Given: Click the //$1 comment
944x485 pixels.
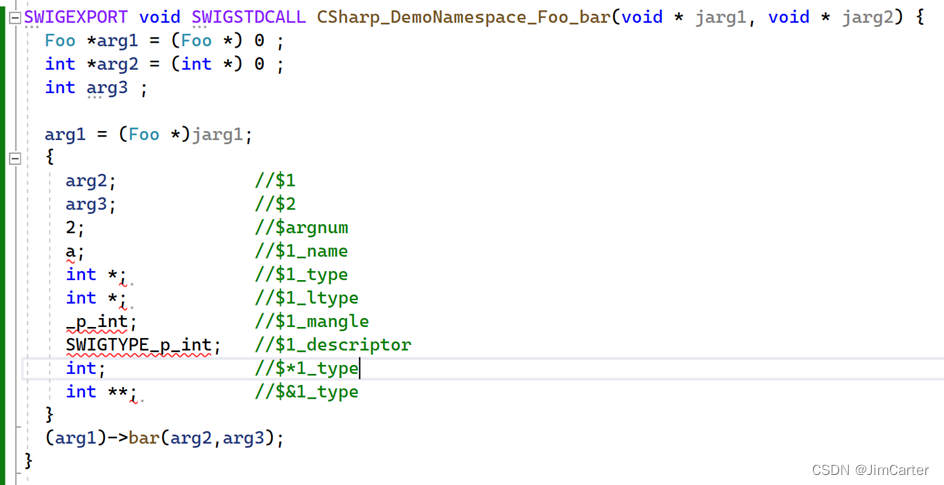Looking at the screenshot, I should point(275,180).
